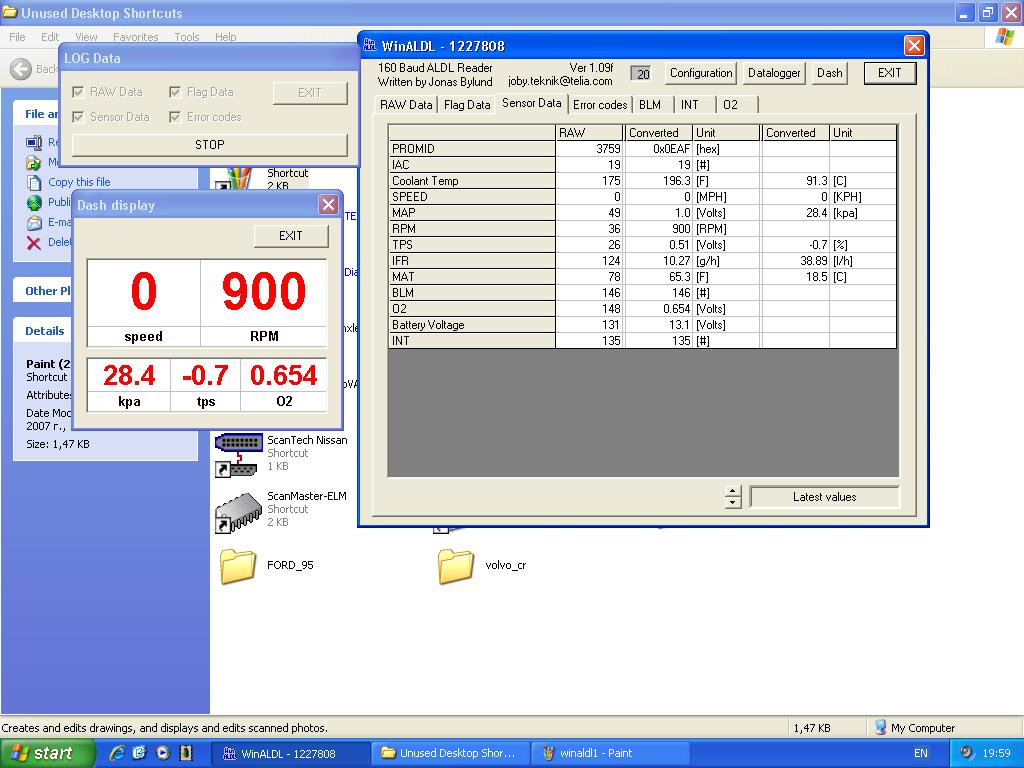Click the move file icon in sidebar

pos(34,162)
